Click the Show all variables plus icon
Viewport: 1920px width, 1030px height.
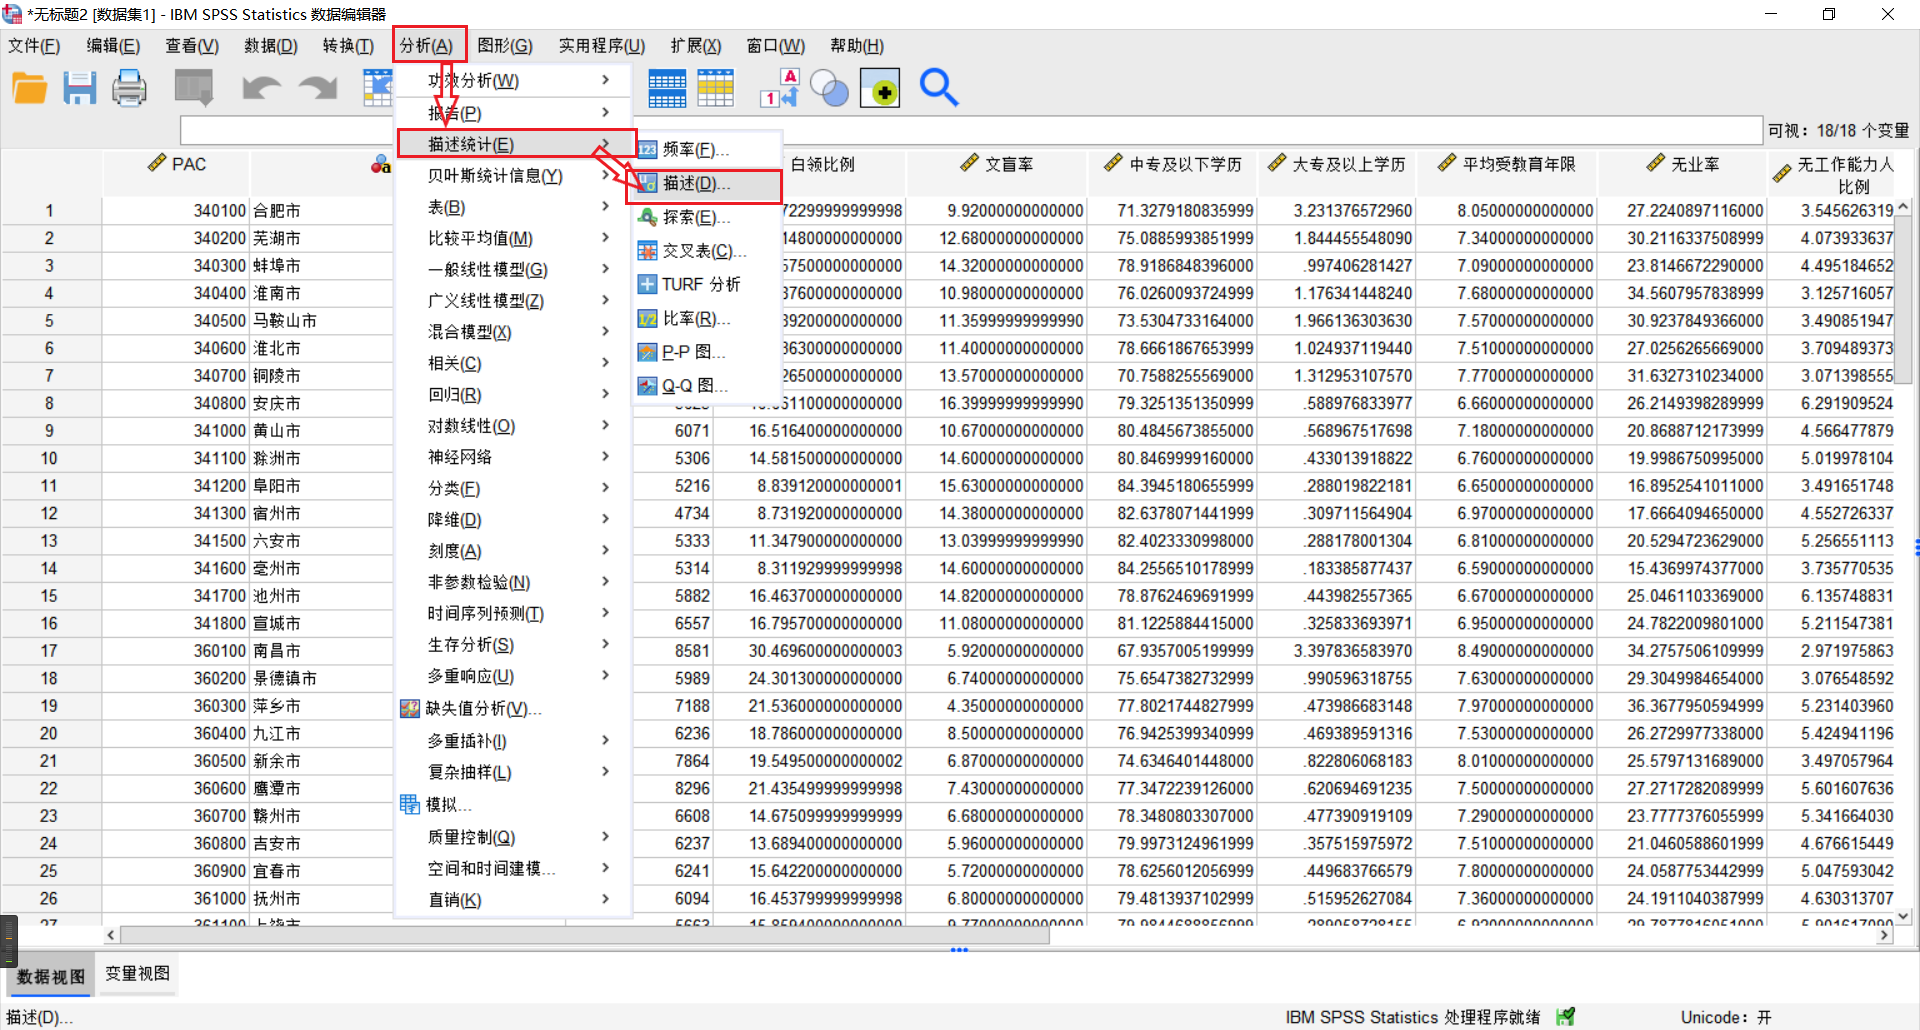point(880,88)
